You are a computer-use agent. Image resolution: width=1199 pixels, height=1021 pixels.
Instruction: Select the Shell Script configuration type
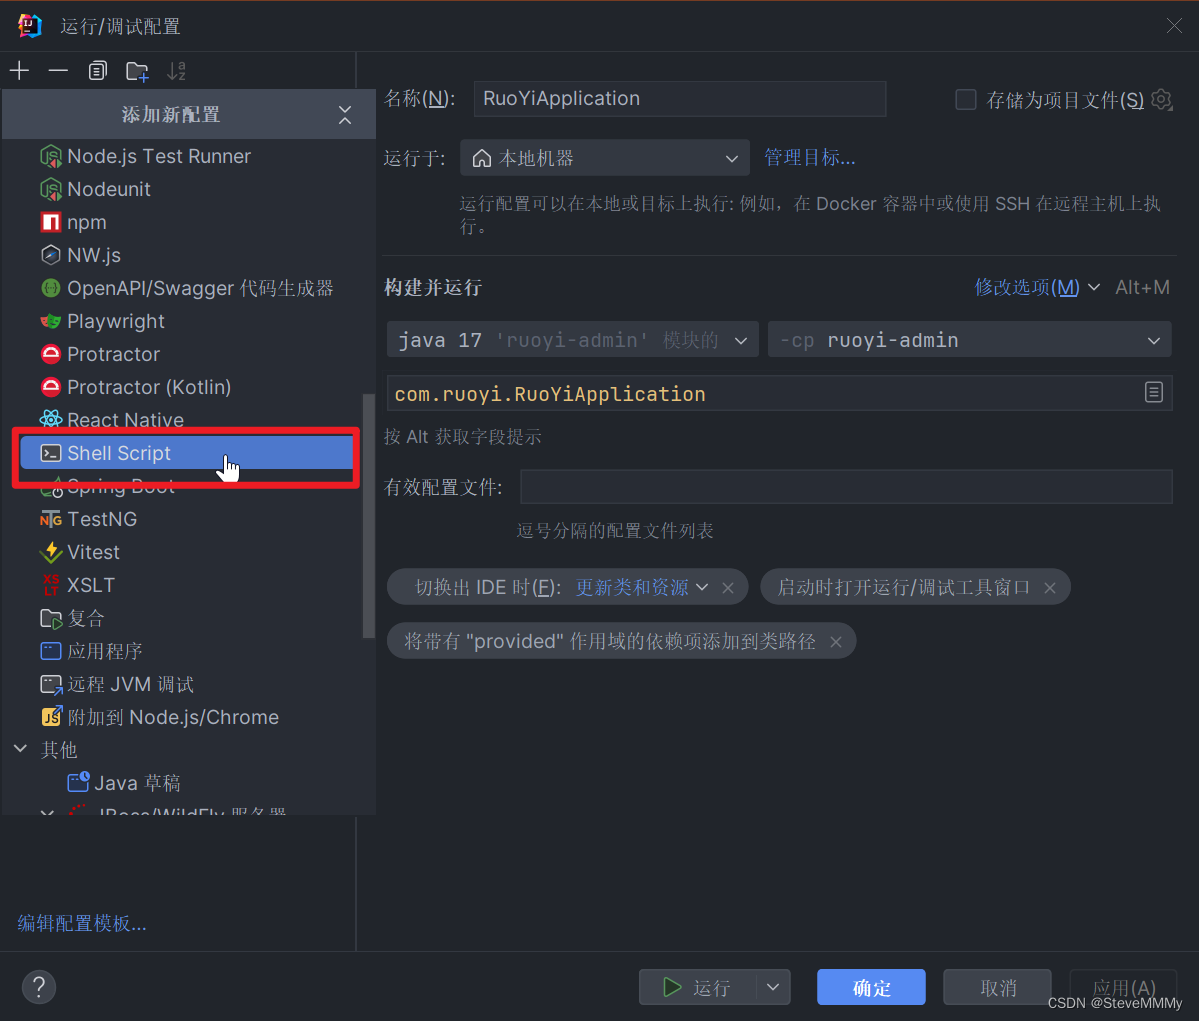[x=187, y=453]
